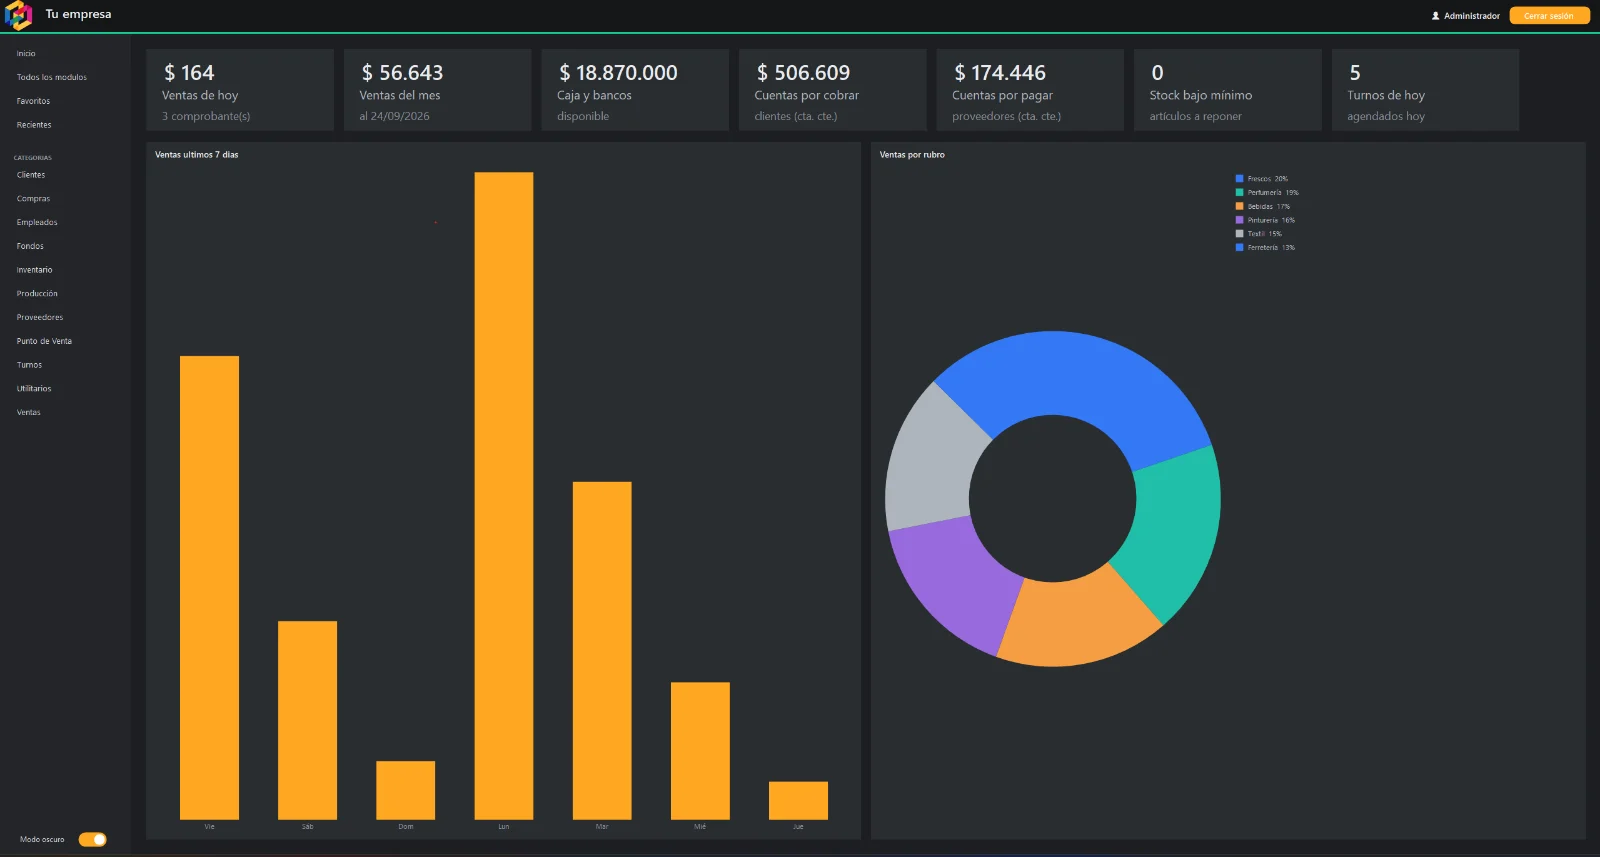Click the Ventas del mes card
Screen dimensions: 1600x857
coord(437,90)
